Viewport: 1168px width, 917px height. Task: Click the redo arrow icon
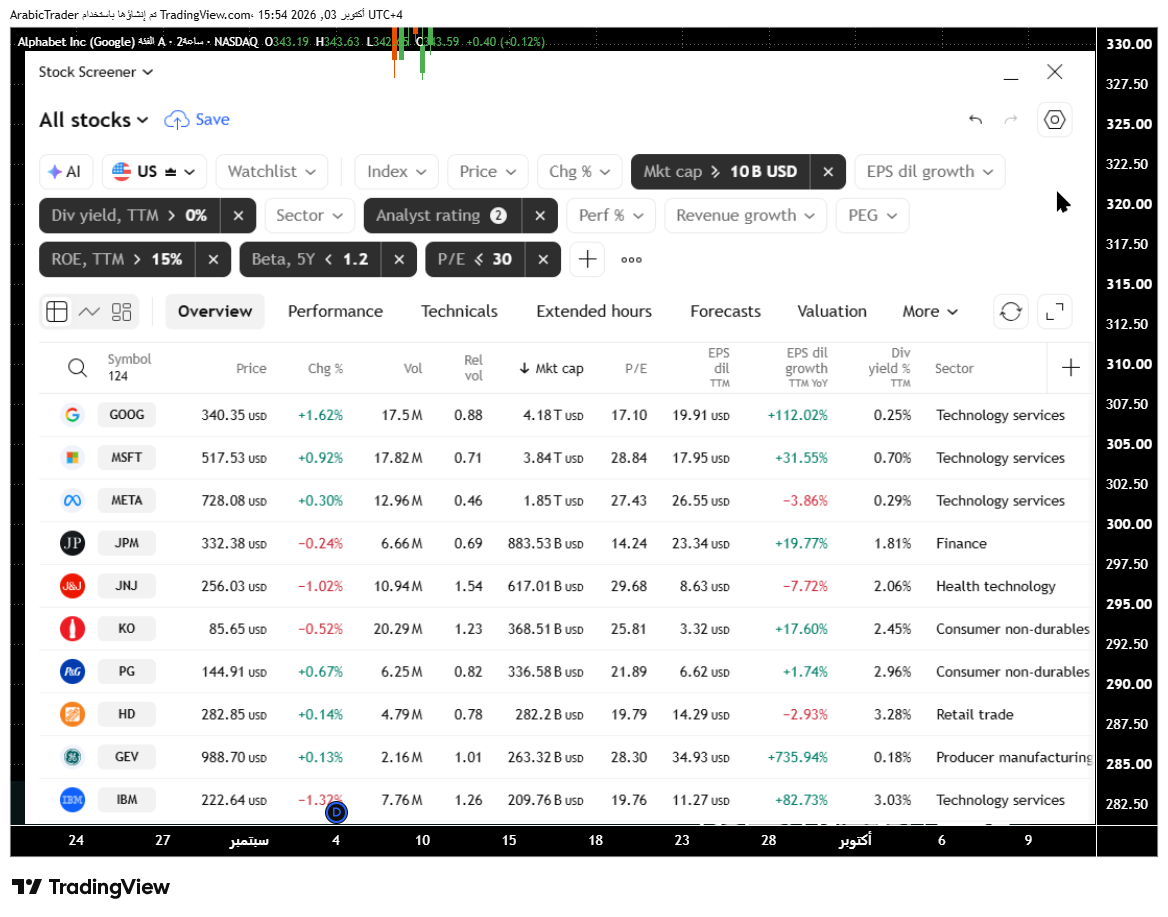(x=1011, y=119)
